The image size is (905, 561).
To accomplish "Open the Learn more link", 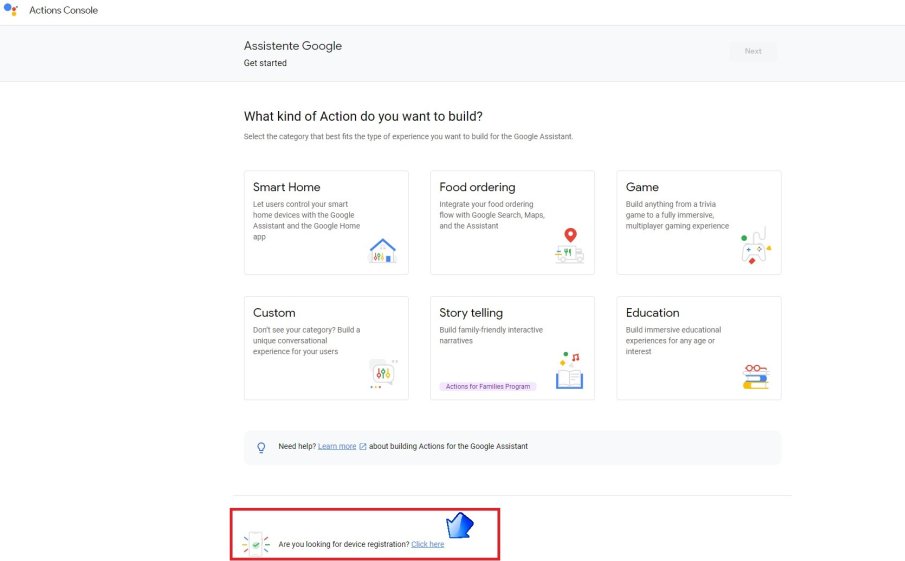I will point(337,446).
